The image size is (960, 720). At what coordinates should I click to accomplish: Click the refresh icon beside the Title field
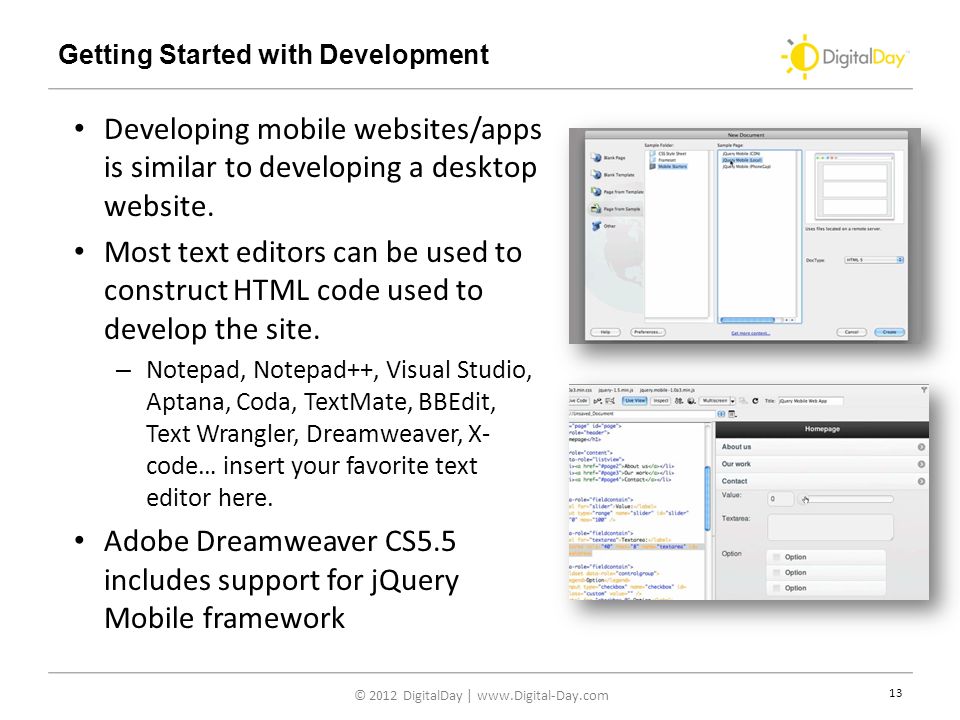755,401
